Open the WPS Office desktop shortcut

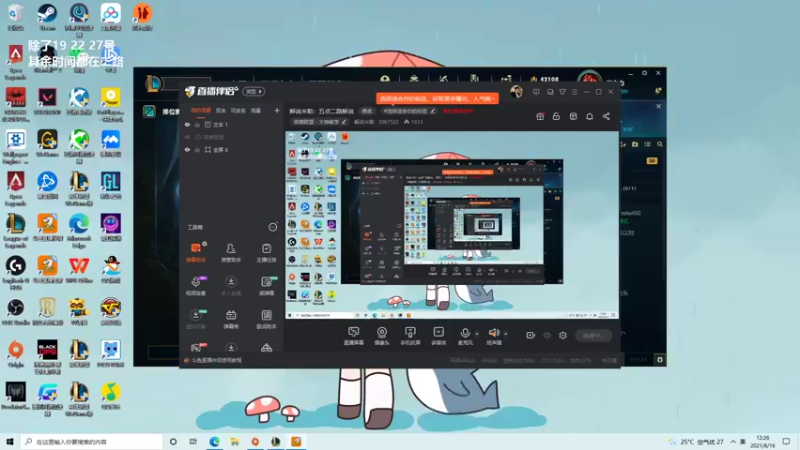[79, 269]
